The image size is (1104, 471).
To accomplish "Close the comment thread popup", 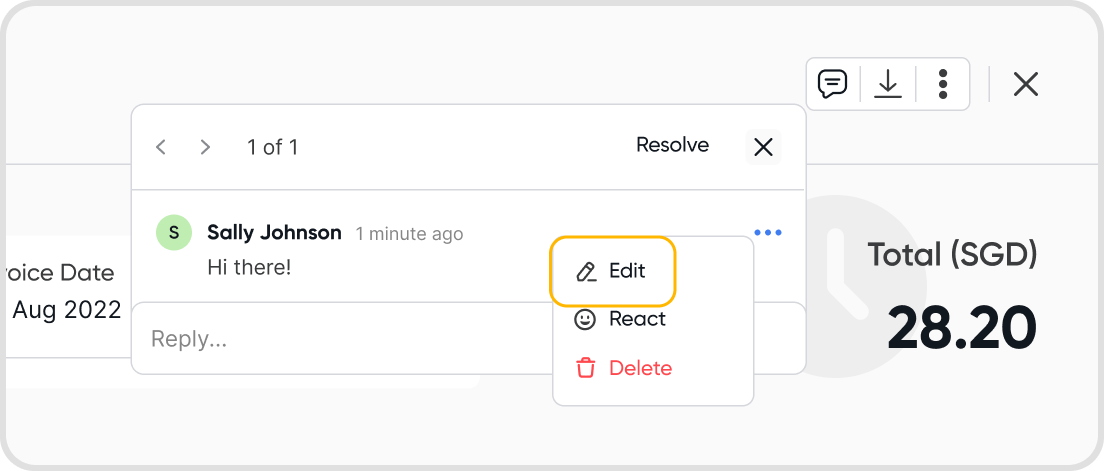I will coord(763,147).
